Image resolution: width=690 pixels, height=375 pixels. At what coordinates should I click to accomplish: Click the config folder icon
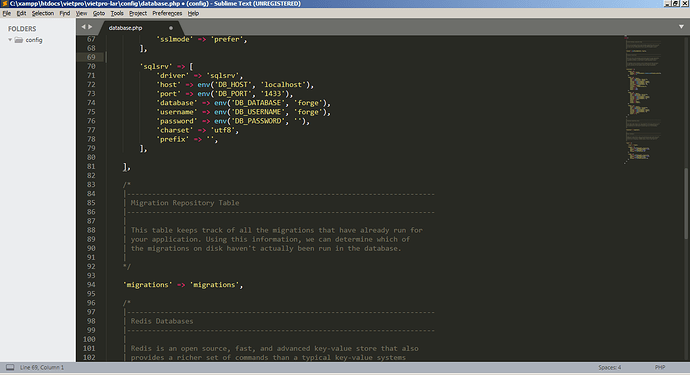coord(18,40)
